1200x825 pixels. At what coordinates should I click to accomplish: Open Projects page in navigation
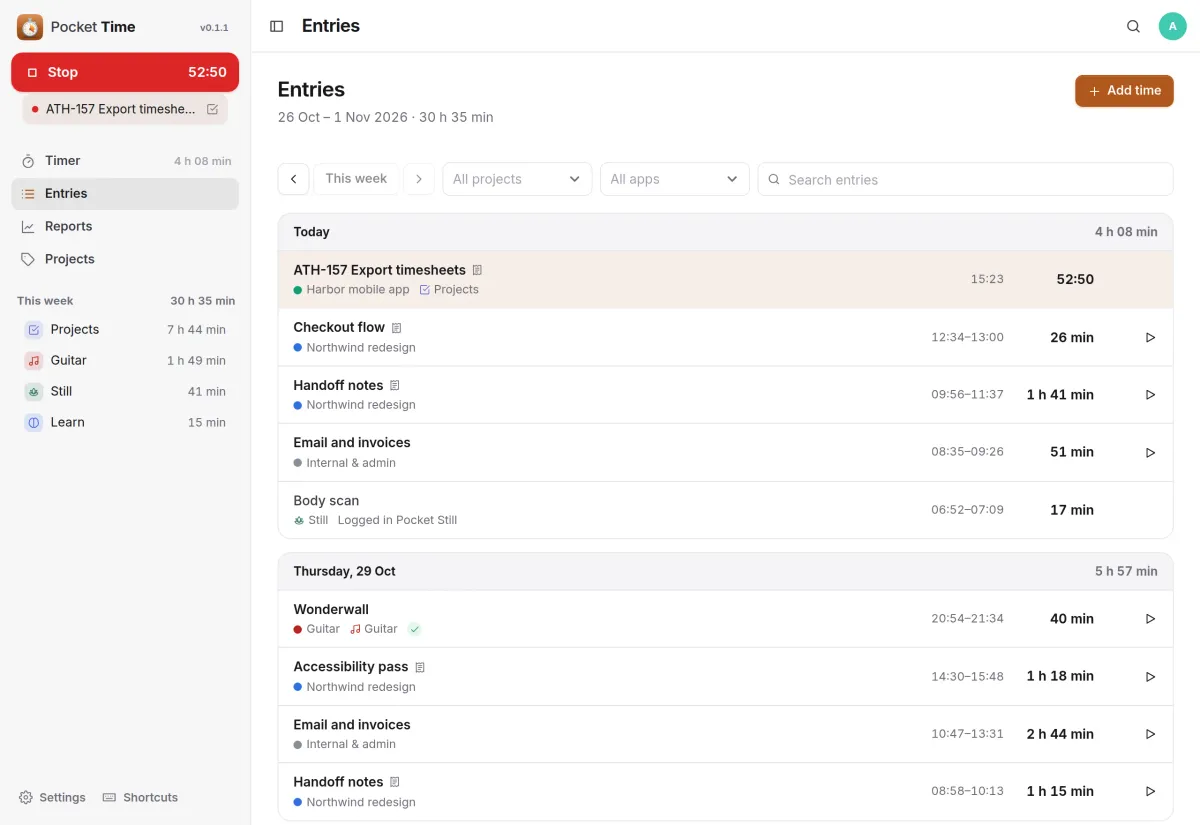coord(125,259)
